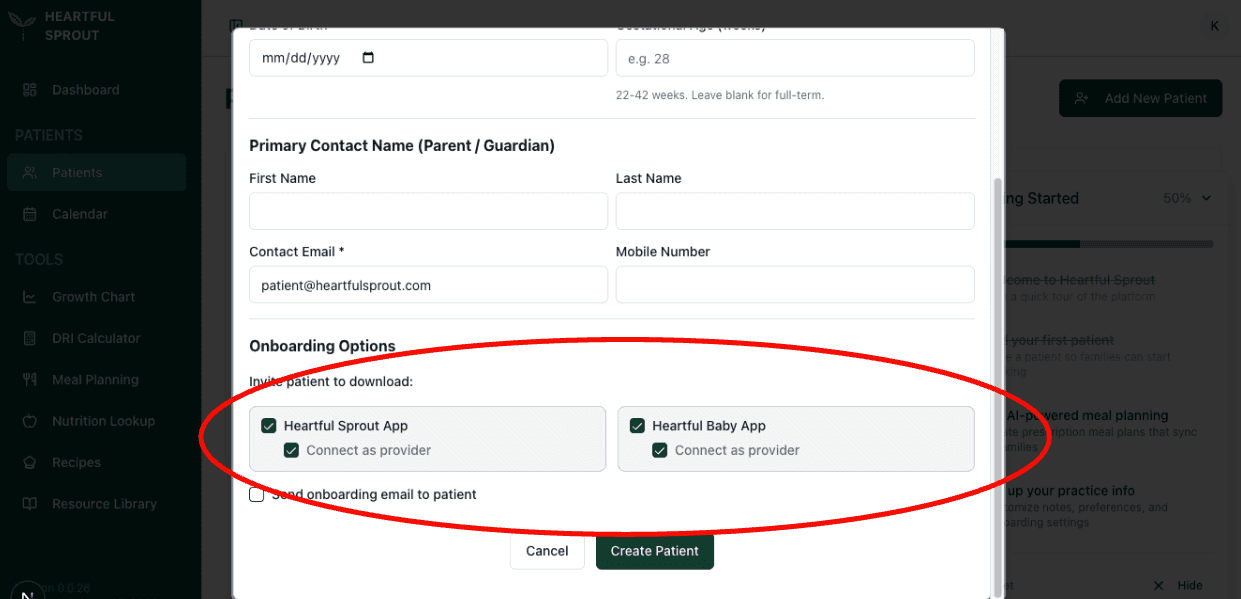The width and height of the screenshot is (1241, 599).
Task: Check Send onboarding email to patient
Action: tap(257, 494)
